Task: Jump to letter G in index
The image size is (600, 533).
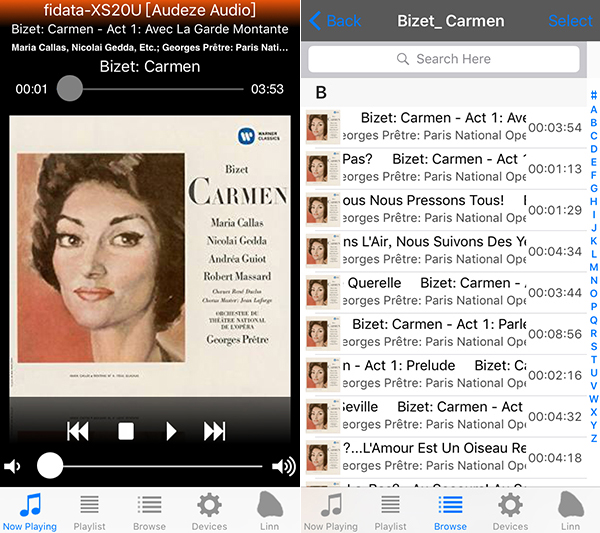Action: [593, 188]
